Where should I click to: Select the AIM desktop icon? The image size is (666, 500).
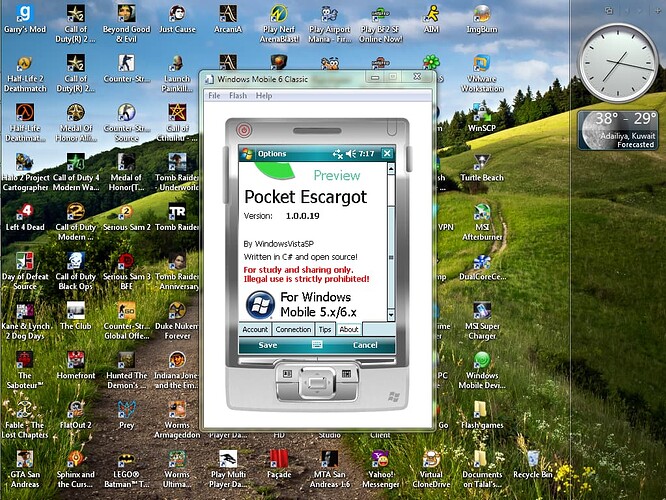(431, 19)
